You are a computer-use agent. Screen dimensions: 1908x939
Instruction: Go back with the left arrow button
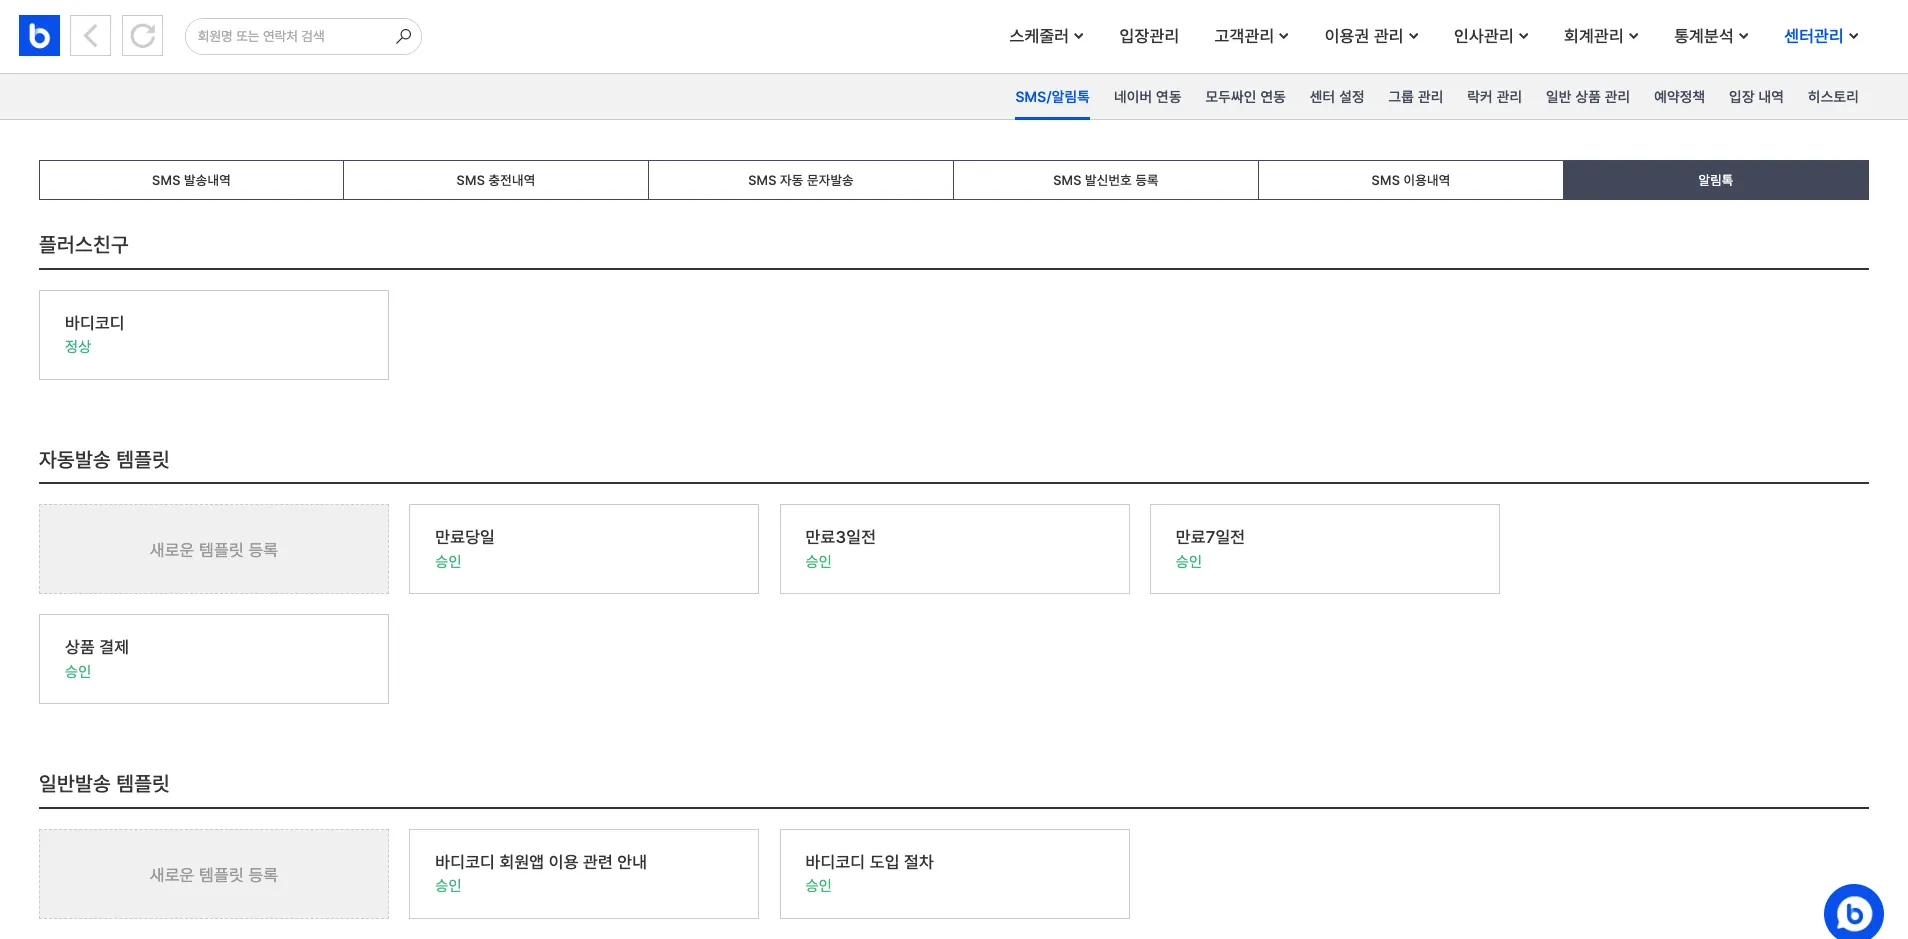pyautogui.click(x=90, y=36)
